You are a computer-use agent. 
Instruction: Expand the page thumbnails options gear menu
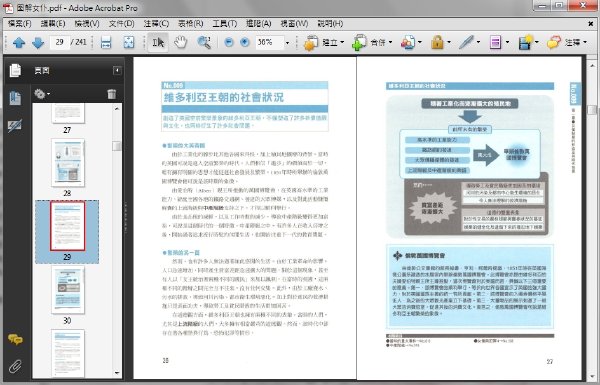[42, 94]
